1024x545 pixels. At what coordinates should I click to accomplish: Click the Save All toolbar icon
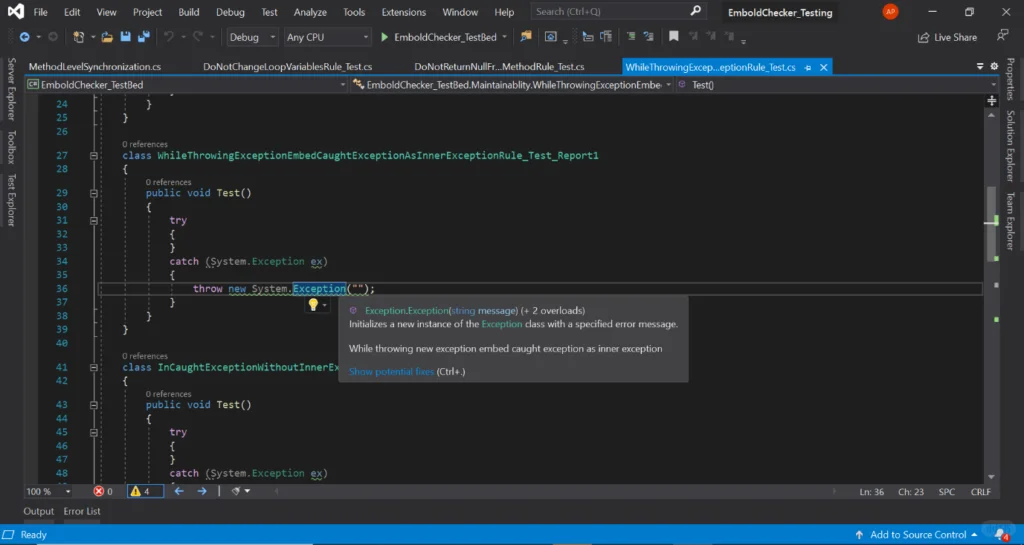(x=144, y=37)
